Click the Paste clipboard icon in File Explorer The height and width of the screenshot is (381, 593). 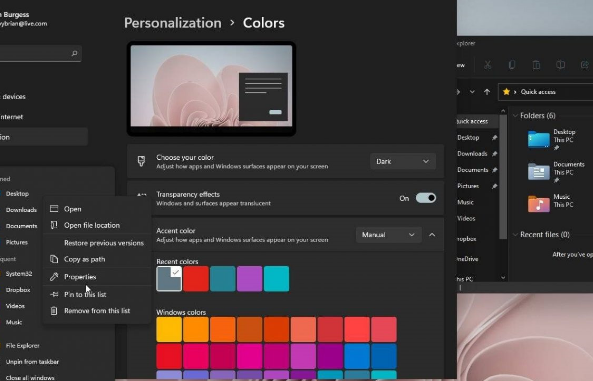536,65
